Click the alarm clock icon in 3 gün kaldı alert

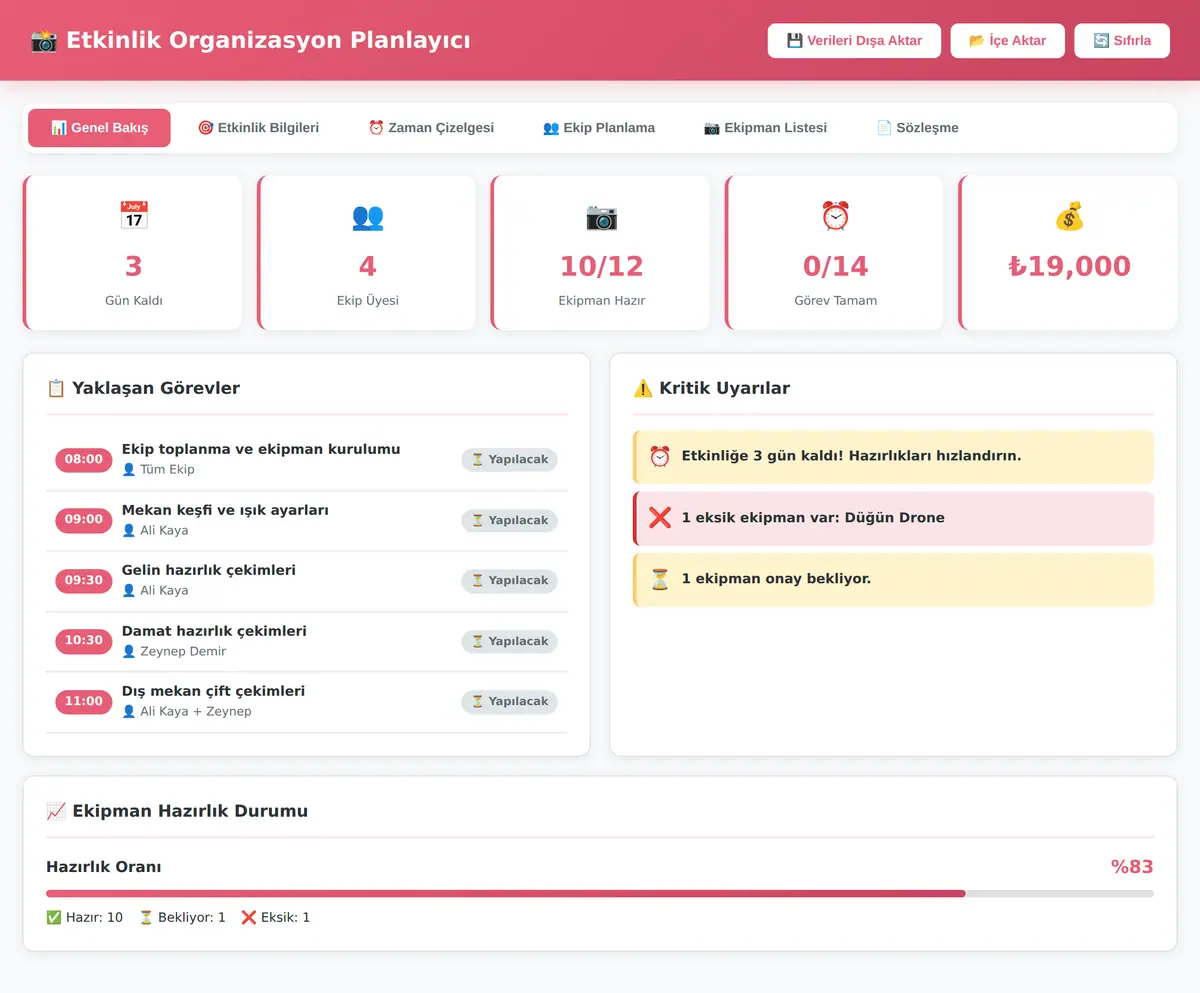point(660,456)
